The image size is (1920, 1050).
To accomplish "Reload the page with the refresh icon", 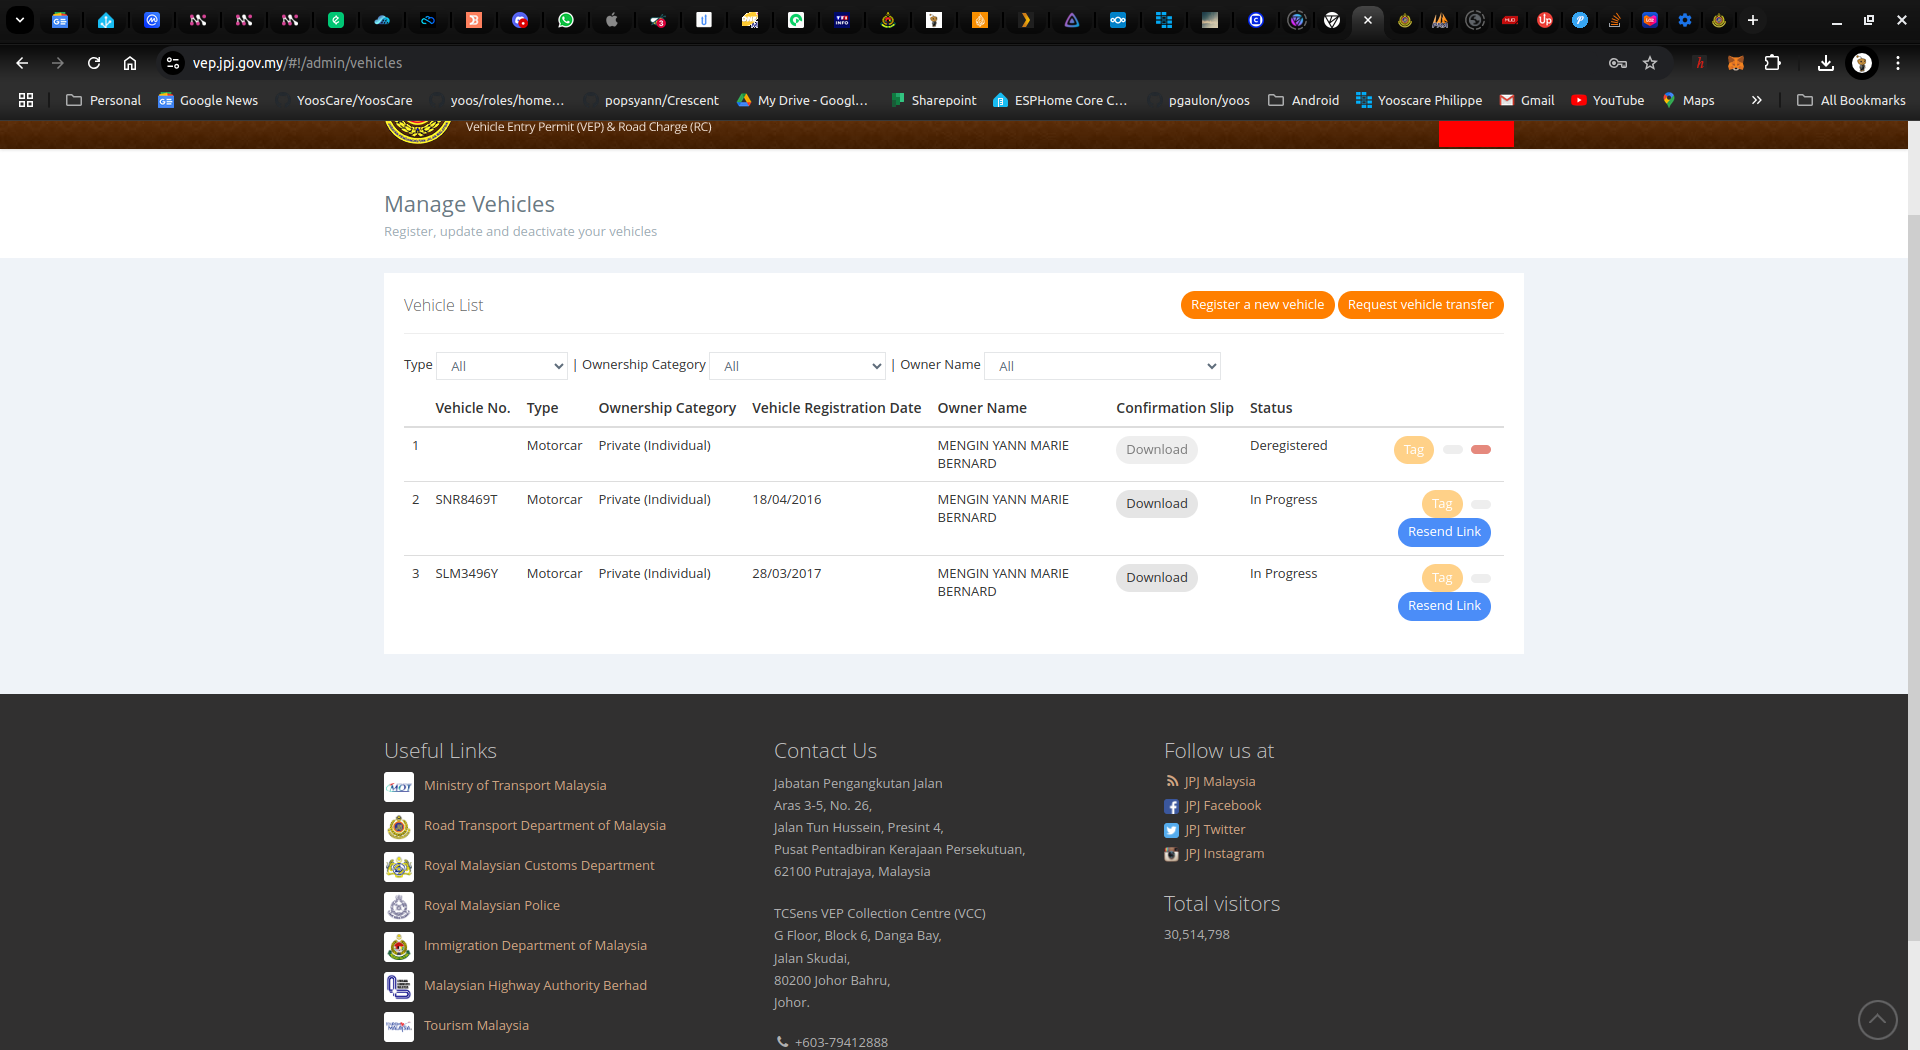I will coord(94,63).
